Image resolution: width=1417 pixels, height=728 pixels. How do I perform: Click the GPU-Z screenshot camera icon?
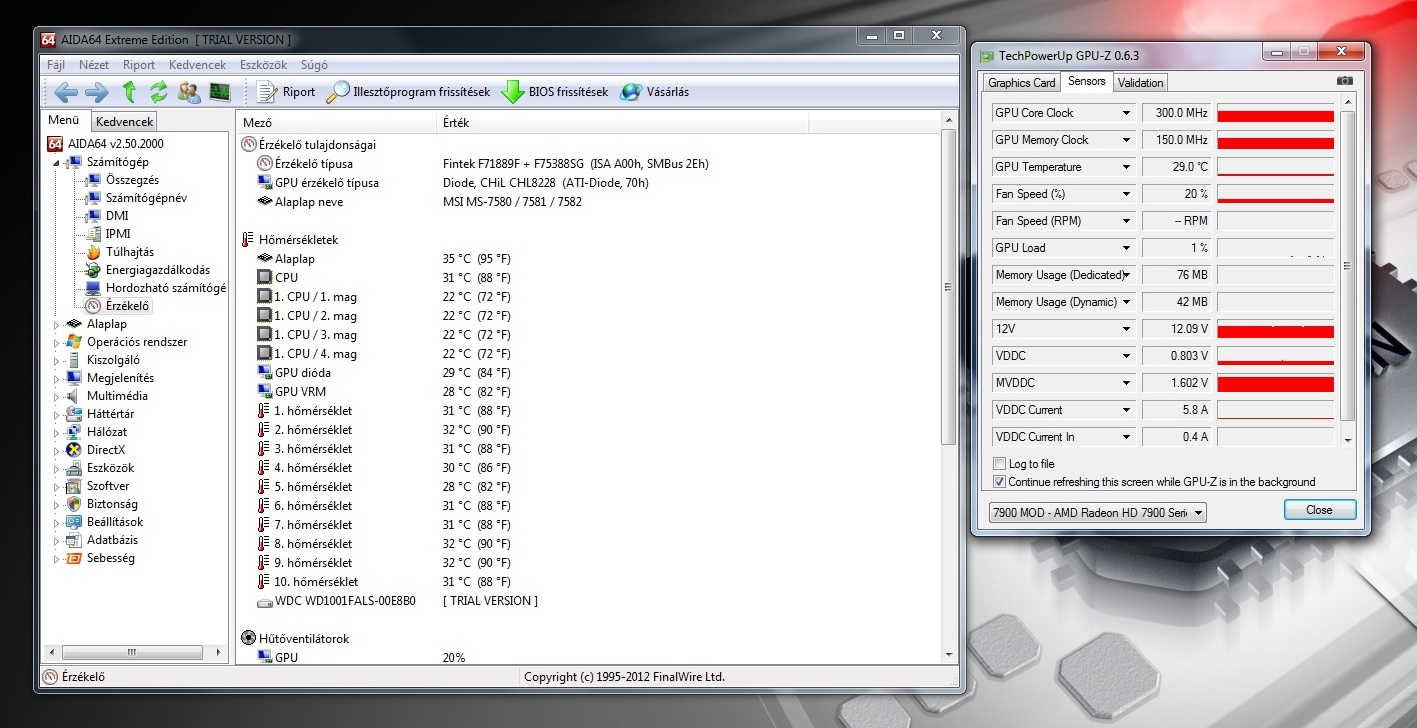1345,81
